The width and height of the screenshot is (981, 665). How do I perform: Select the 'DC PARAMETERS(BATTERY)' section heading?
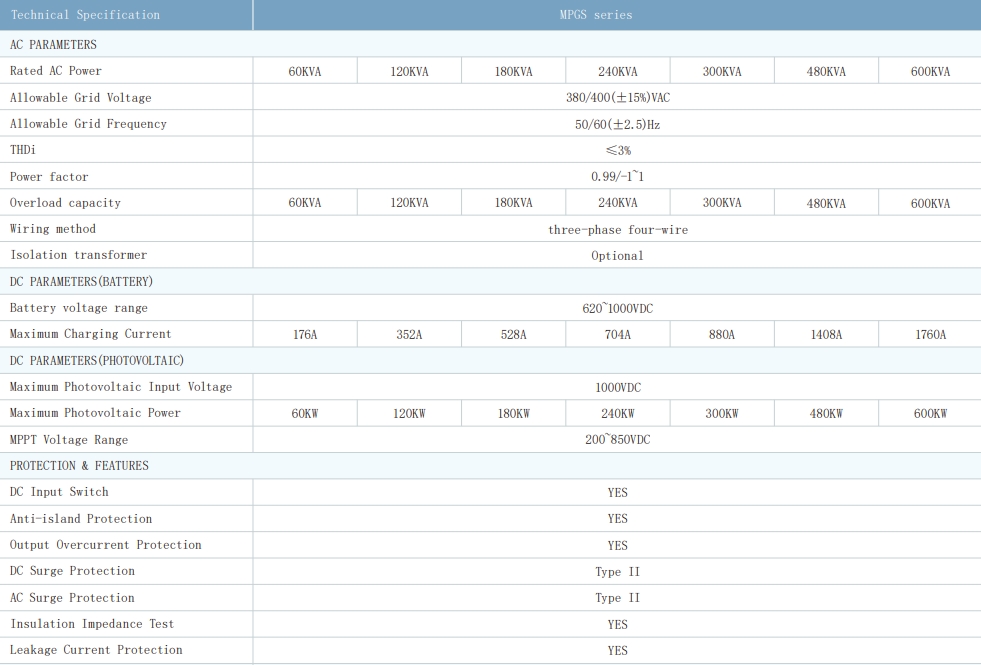click(x=81, y=282)
